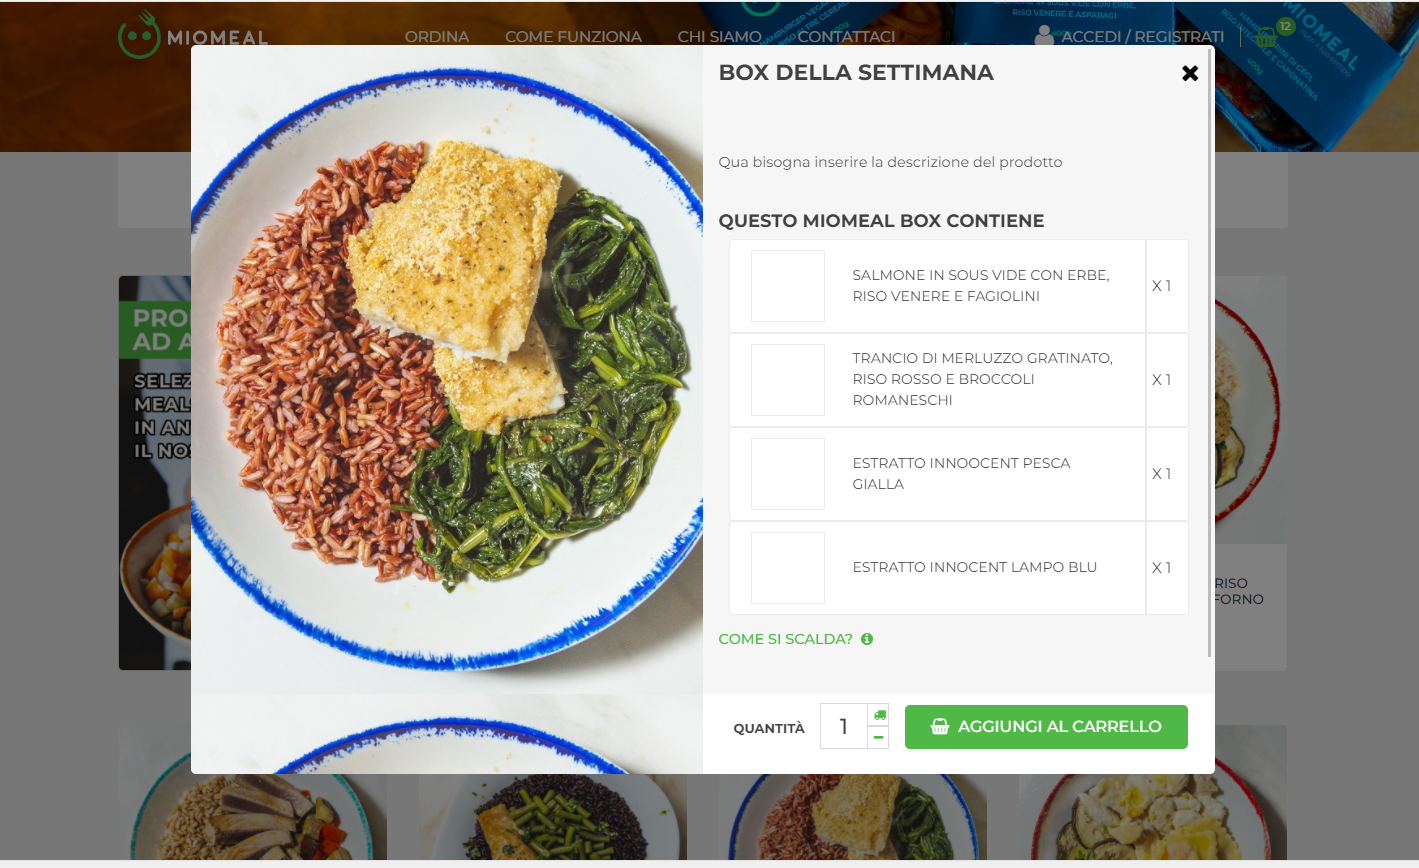Close the Box della Settimana popup
This screenshot has height=868, width=1419.
[x=1190, y=73]
